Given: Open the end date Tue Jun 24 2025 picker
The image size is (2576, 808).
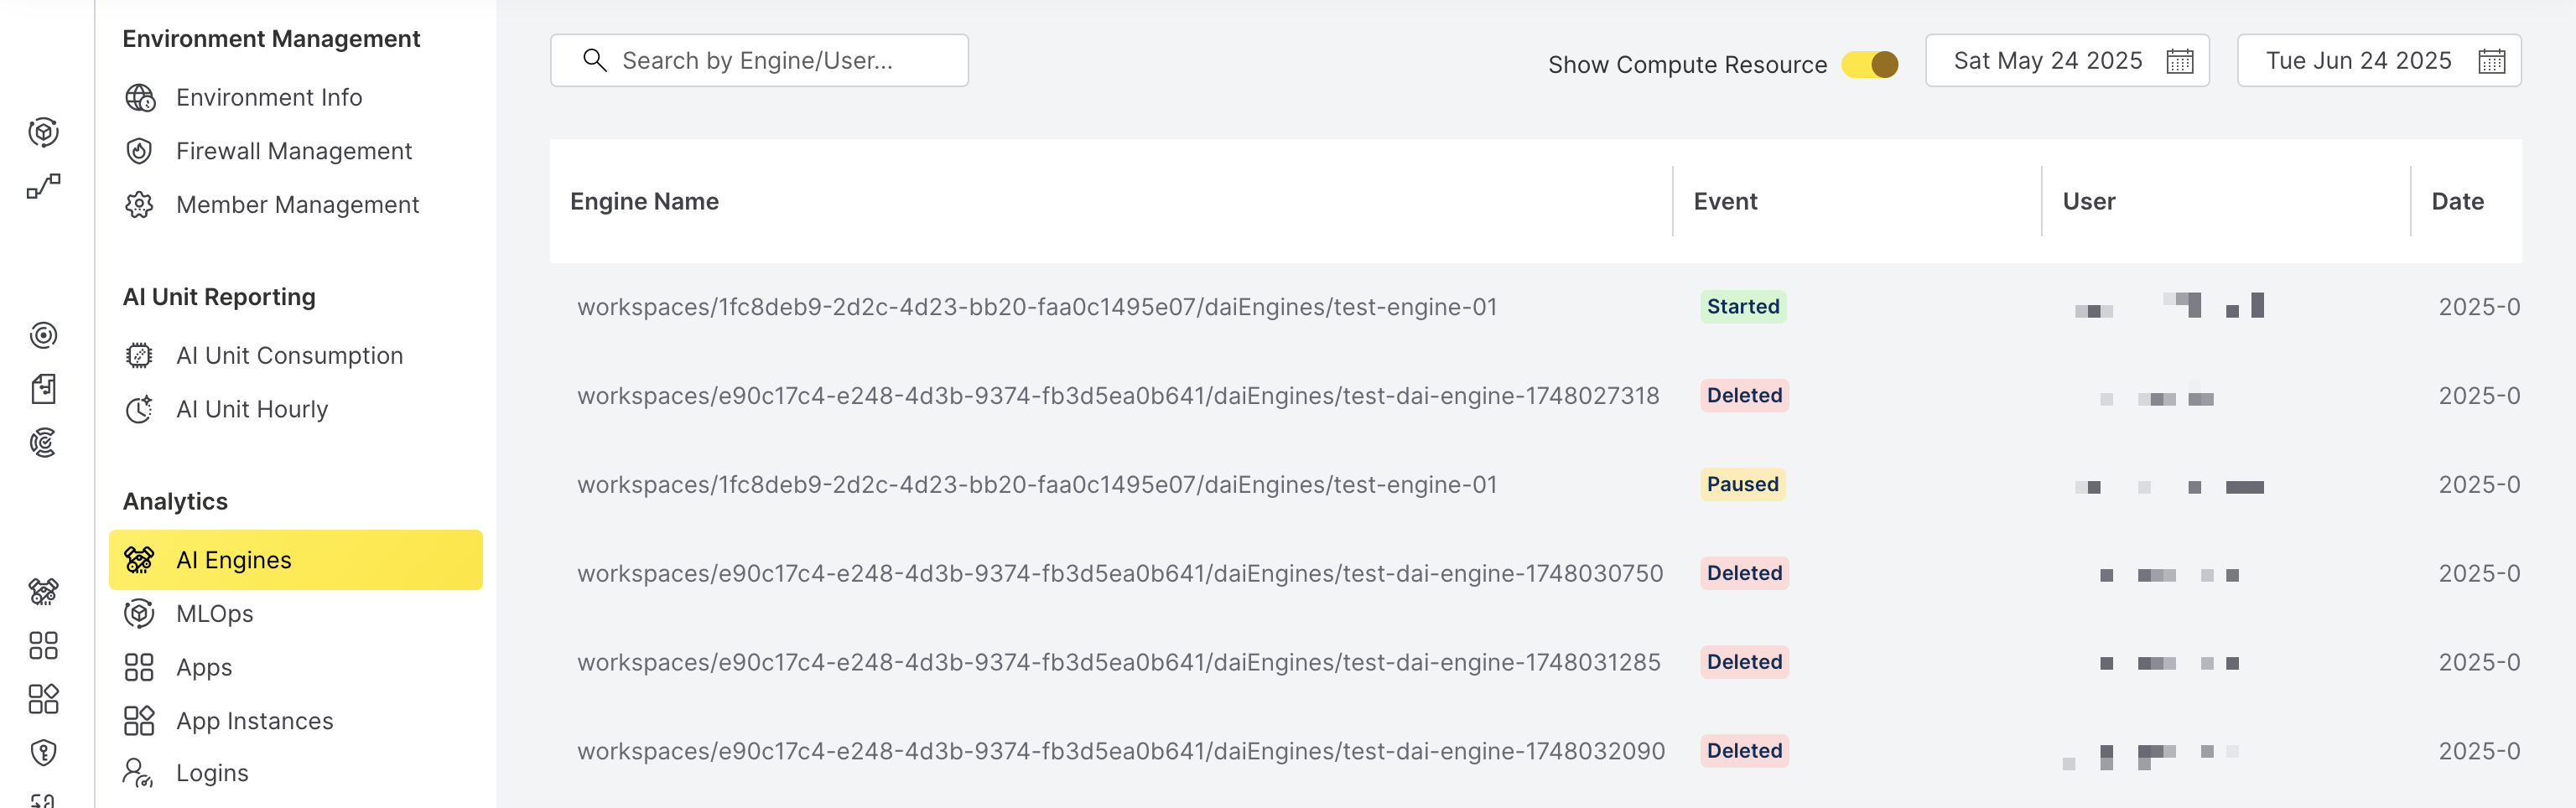Looking at the screenshot, I should coord(2379,60).
